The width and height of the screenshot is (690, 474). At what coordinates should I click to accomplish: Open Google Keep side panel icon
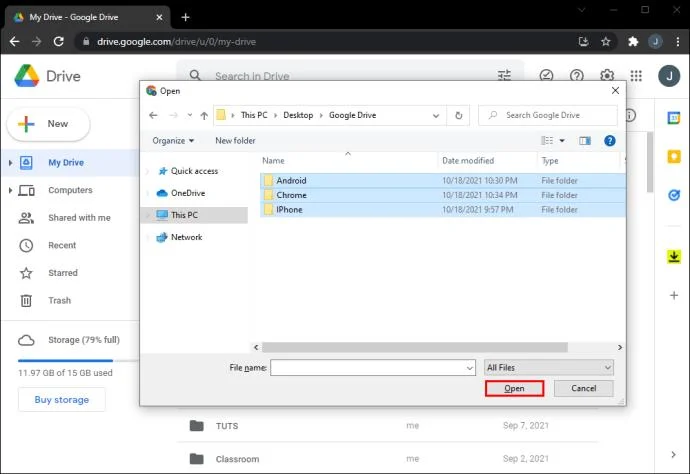[x=674, y=156]
